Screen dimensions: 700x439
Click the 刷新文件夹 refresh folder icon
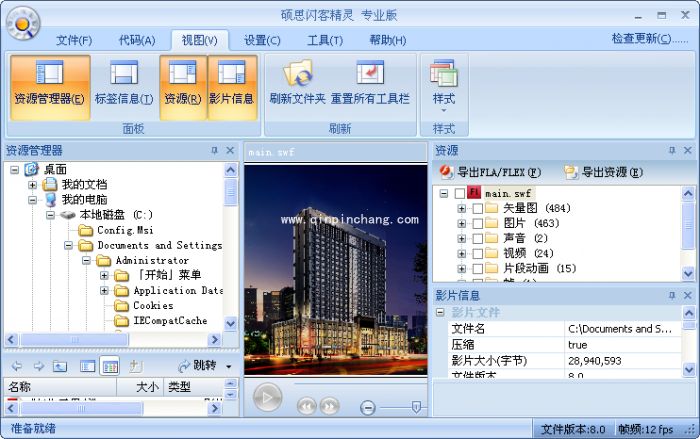pyautogui.click(x=298, y=73)
